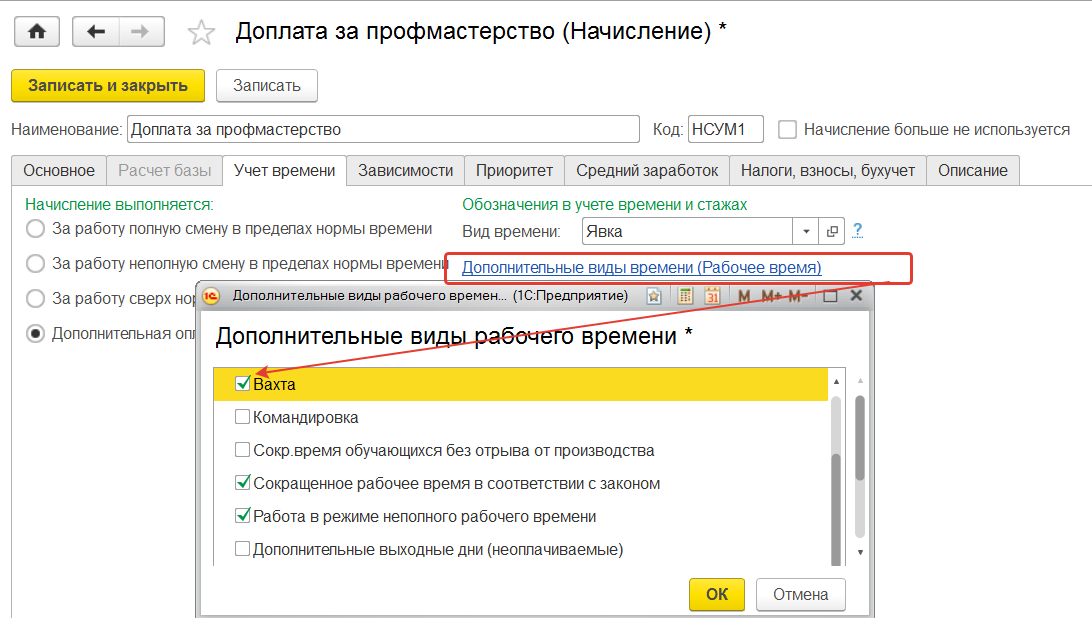Expand the Вид времени dropdown
This screenshot has height=618, width=1092.
(806, 231)
